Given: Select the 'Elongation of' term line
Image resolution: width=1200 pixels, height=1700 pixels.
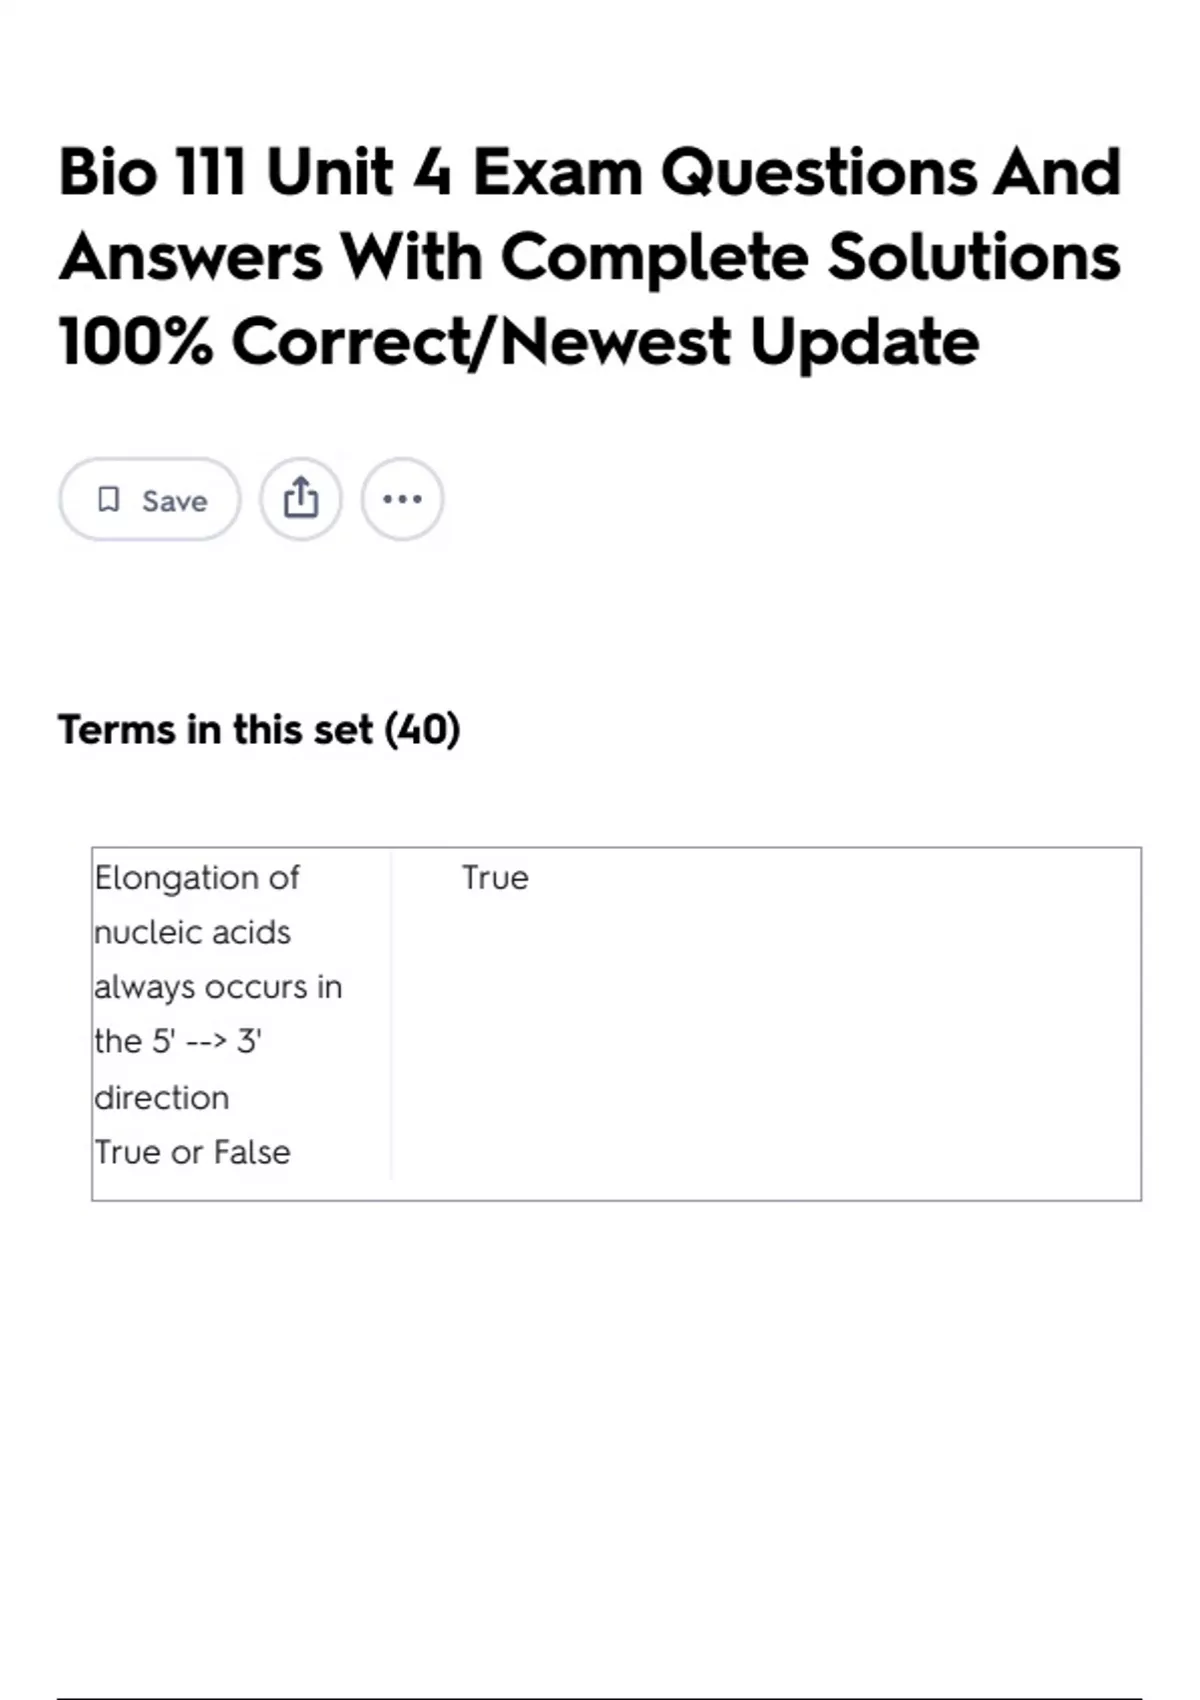Looking at the screenshot, I should (x=197, y=878).
